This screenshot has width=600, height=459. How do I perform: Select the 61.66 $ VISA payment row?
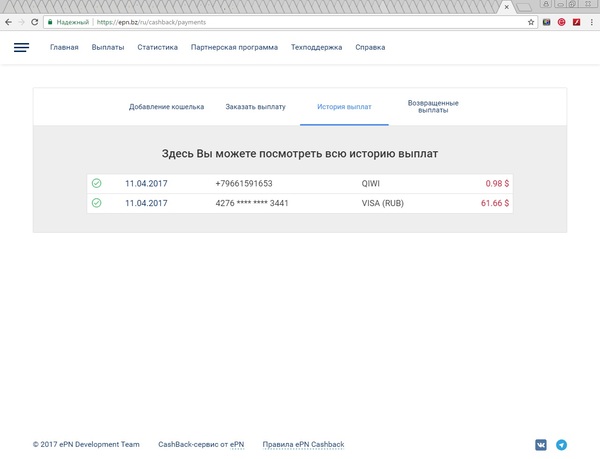[x=300, y=203]
